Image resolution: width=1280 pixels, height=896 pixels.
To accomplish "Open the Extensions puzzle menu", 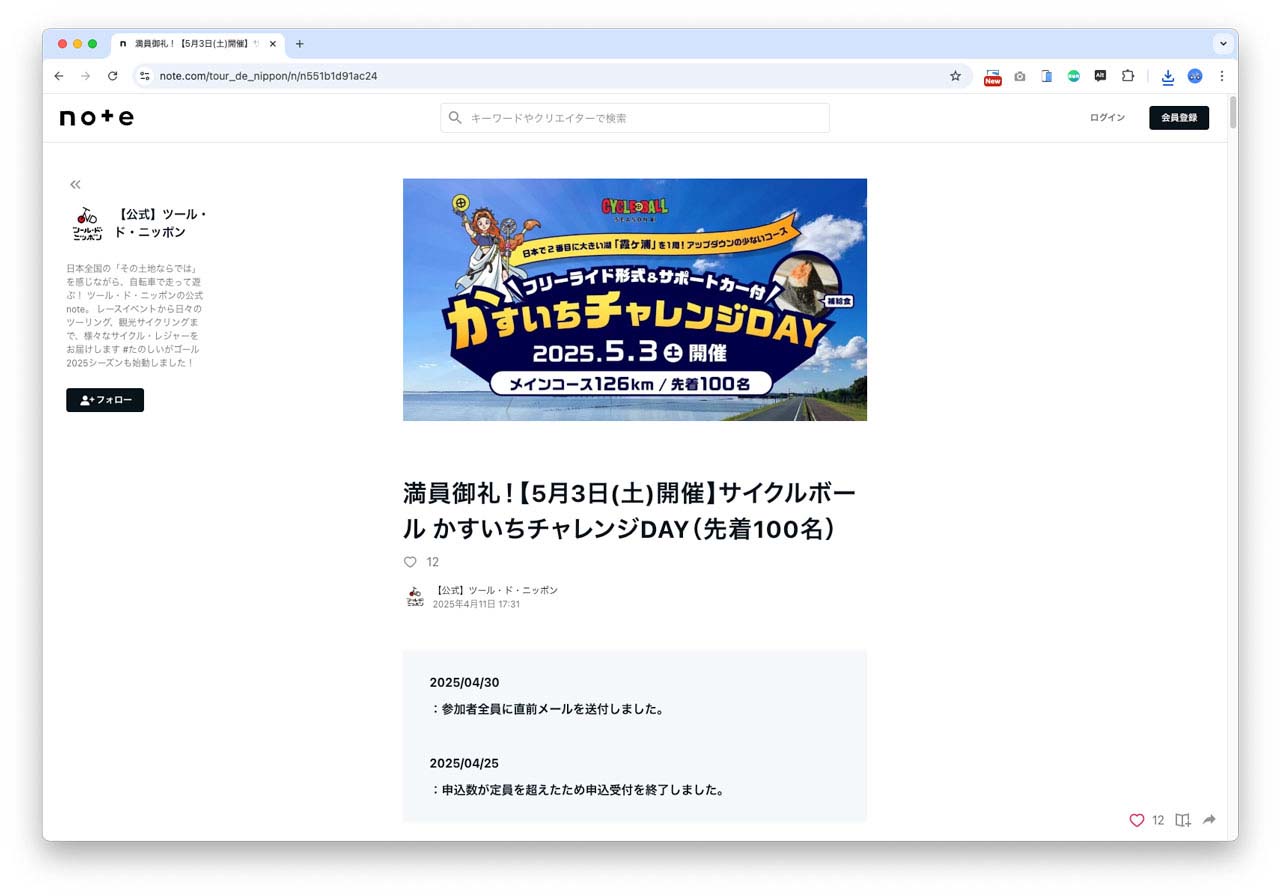I will point(1128,76).
